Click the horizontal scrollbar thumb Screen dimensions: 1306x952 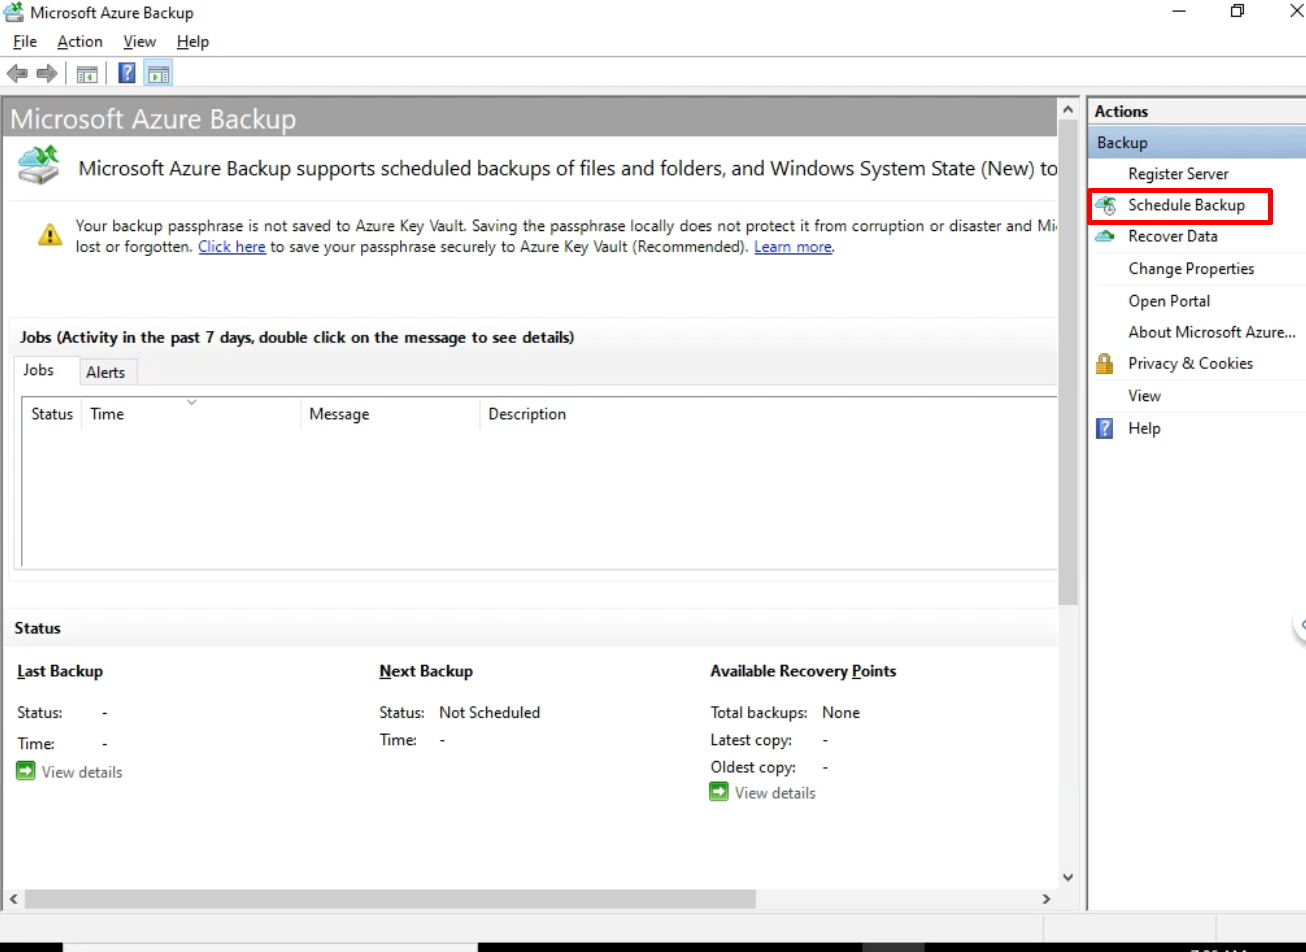click(x=390, y=899)
